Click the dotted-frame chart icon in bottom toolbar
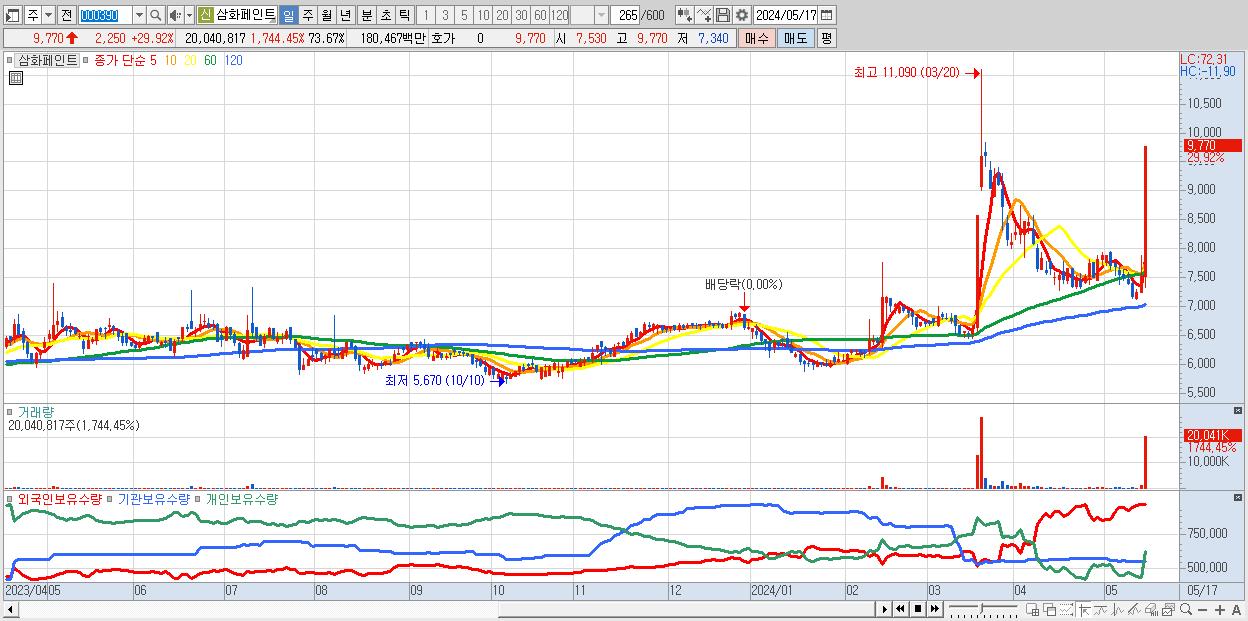Image resolution: width=1248 pixels, height=621 pixels. [x=1066, y=610]
